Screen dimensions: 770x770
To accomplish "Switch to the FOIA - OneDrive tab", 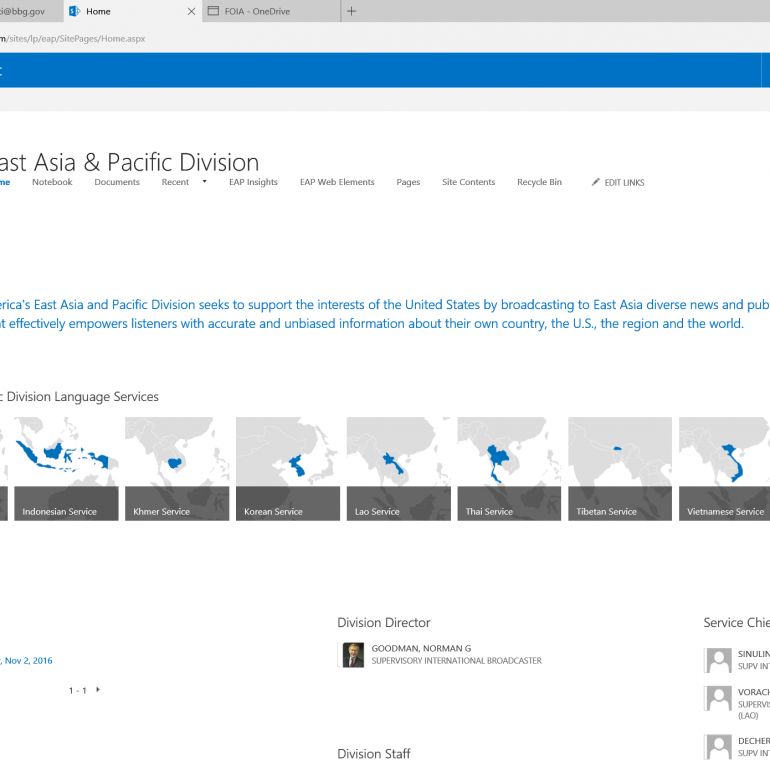I will (271, 11).
